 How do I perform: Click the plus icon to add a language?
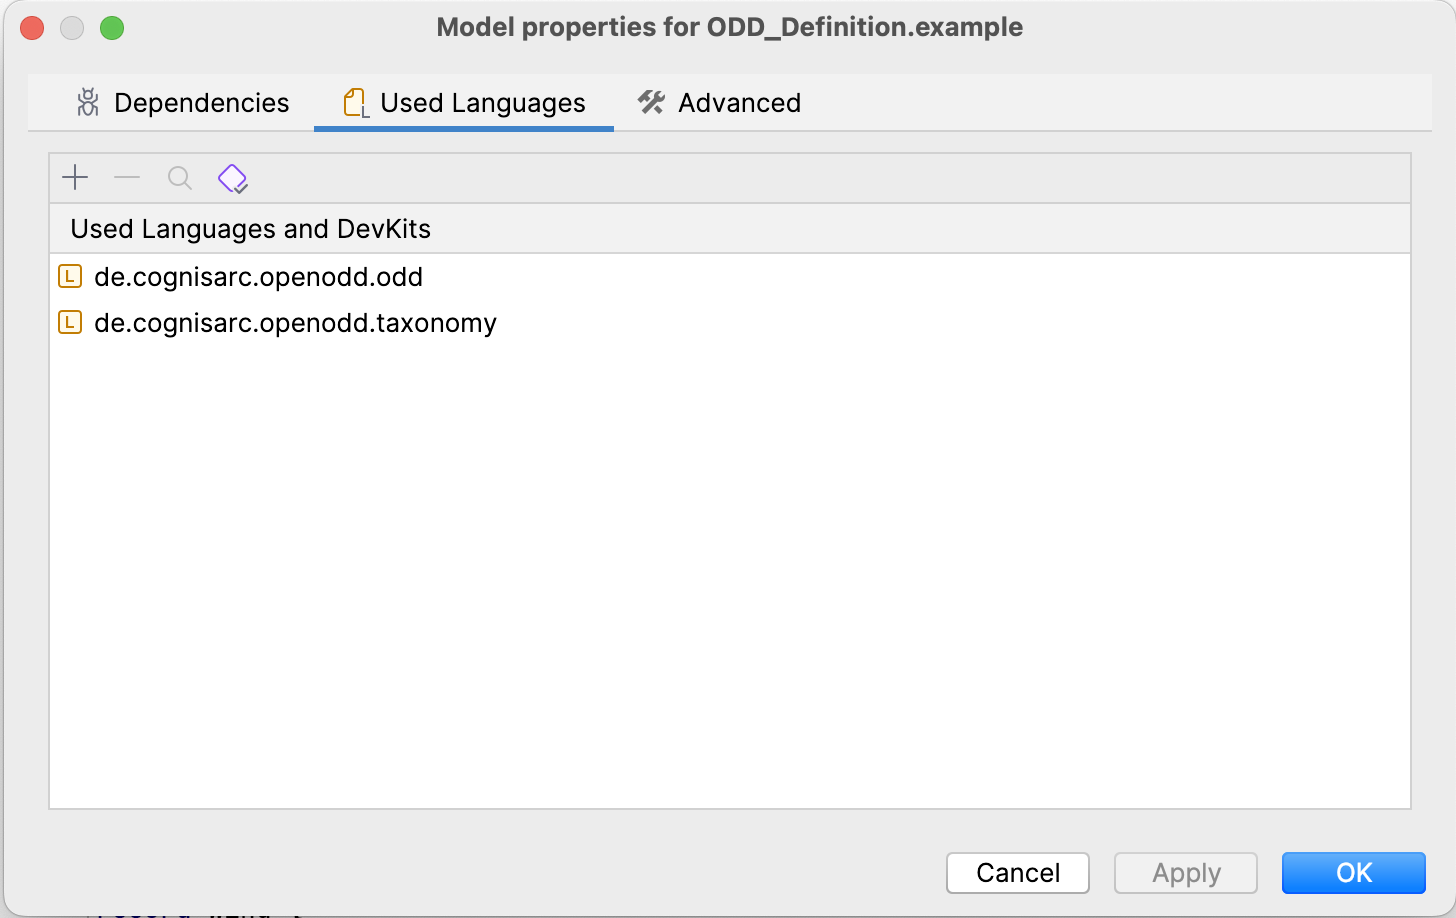(x=75, y=178)
